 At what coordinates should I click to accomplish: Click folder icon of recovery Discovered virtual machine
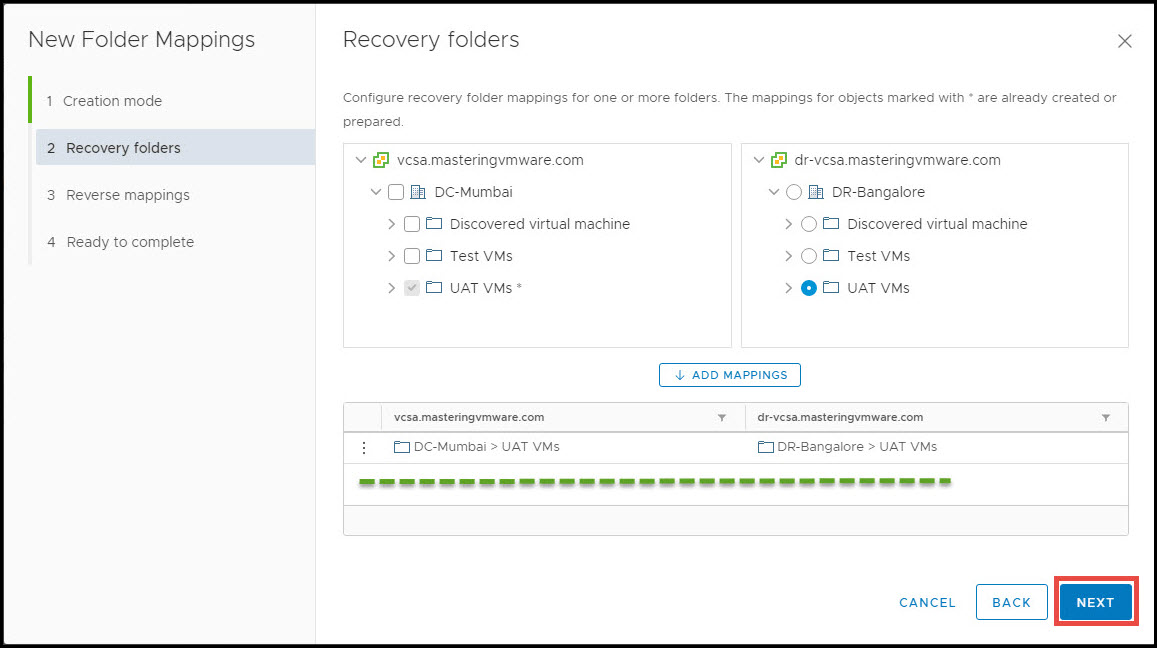click(x=831, y=224)
